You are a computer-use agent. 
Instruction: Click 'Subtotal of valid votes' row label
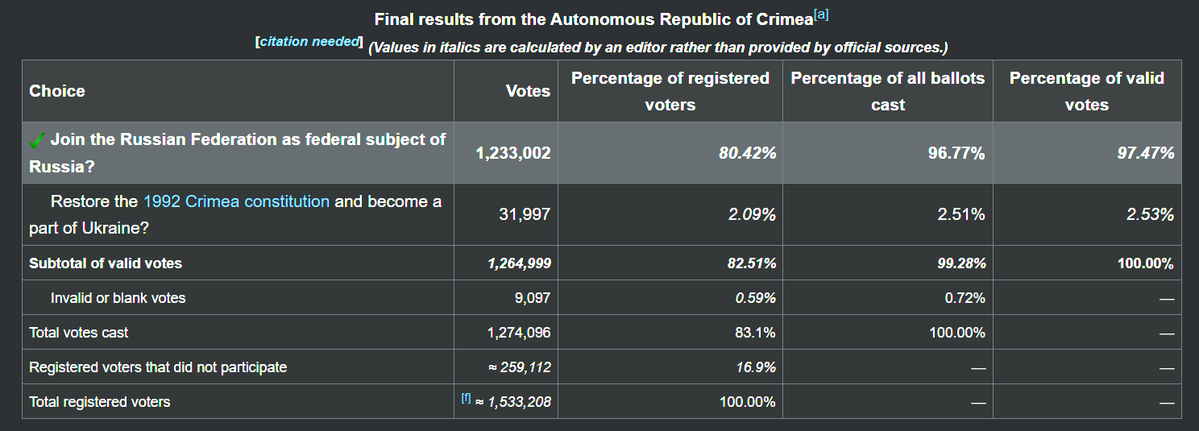pos(106,264)
